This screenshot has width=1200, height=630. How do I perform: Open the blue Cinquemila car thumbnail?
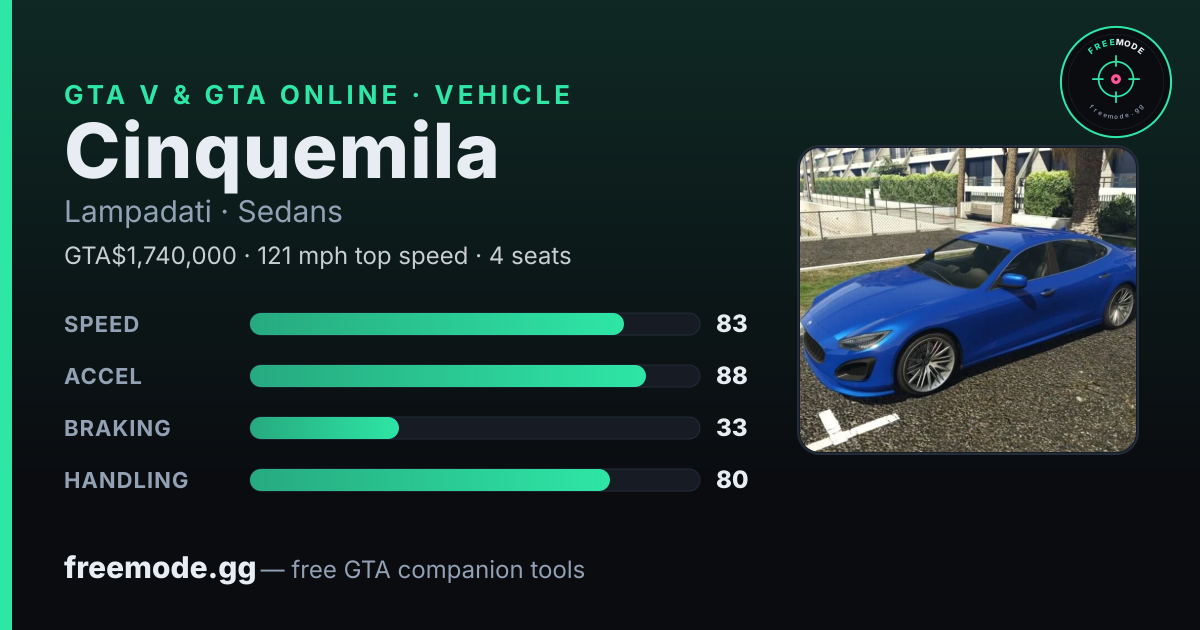[968, 300]
